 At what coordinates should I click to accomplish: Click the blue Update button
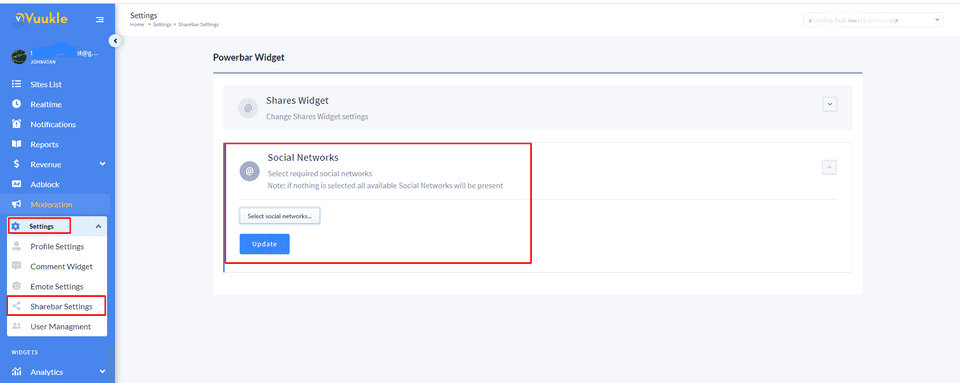pyautogui.click(x=264, y=244)
